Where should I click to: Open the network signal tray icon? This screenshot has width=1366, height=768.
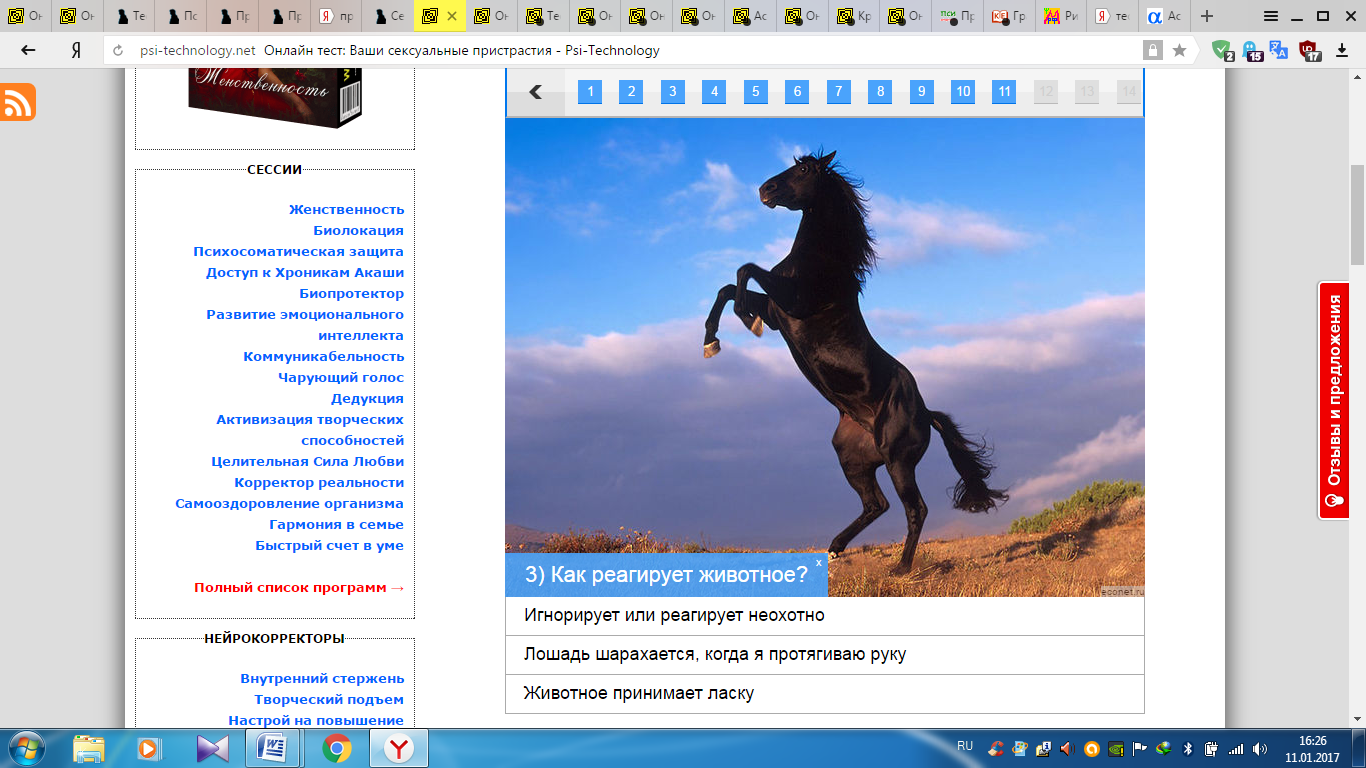tap(1236, 748)
